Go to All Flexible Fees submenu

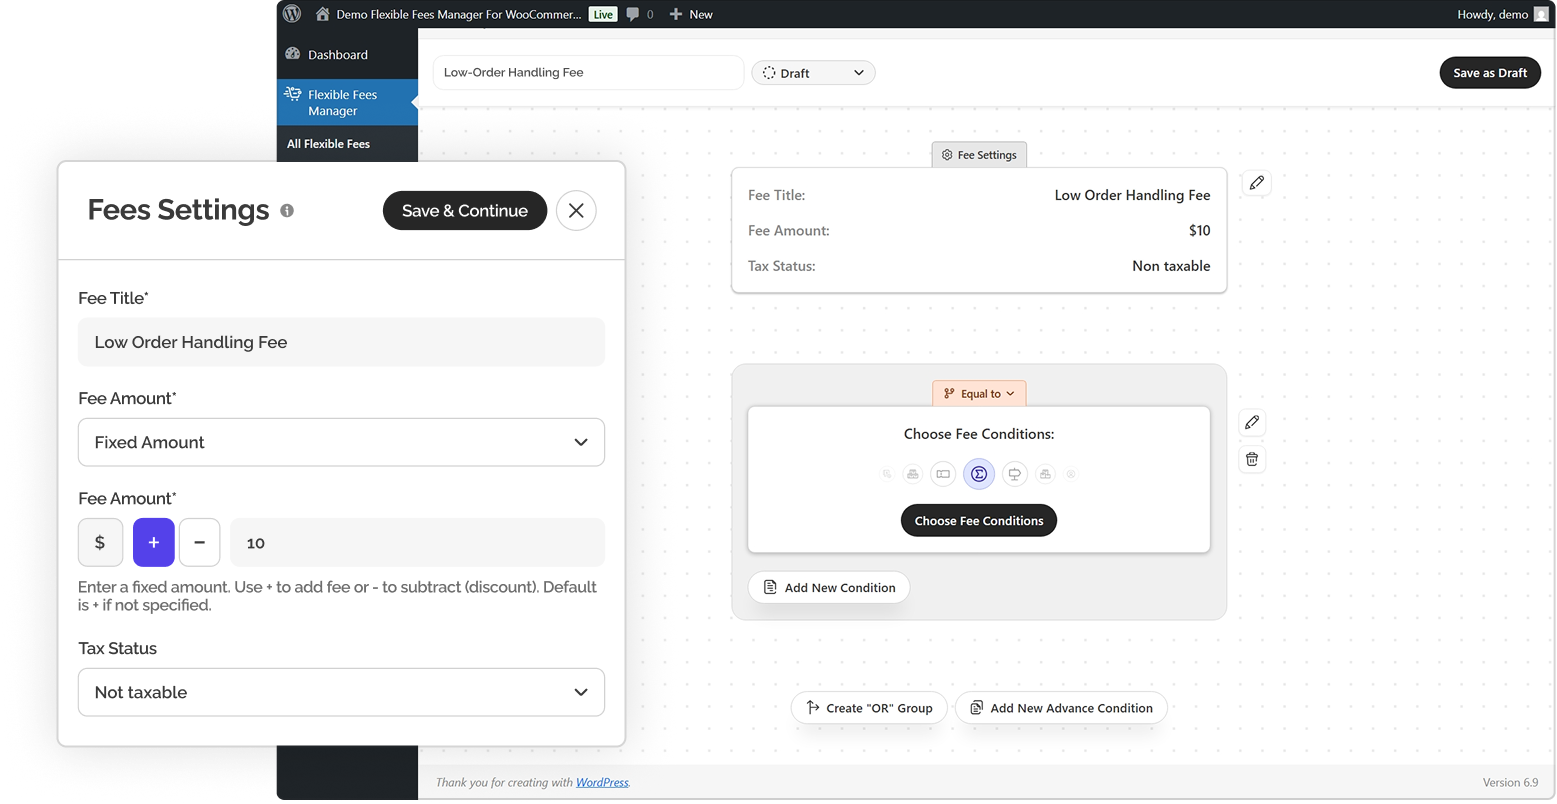tap(328, 144)
